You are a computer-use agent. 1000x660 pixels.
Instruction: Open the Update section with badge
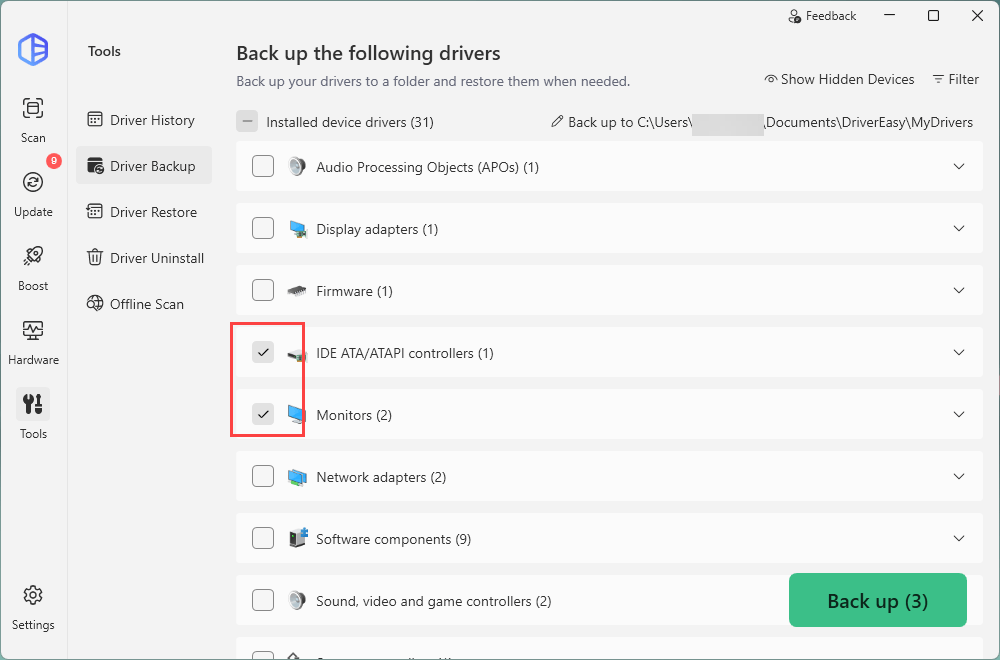tap(33, 182)
